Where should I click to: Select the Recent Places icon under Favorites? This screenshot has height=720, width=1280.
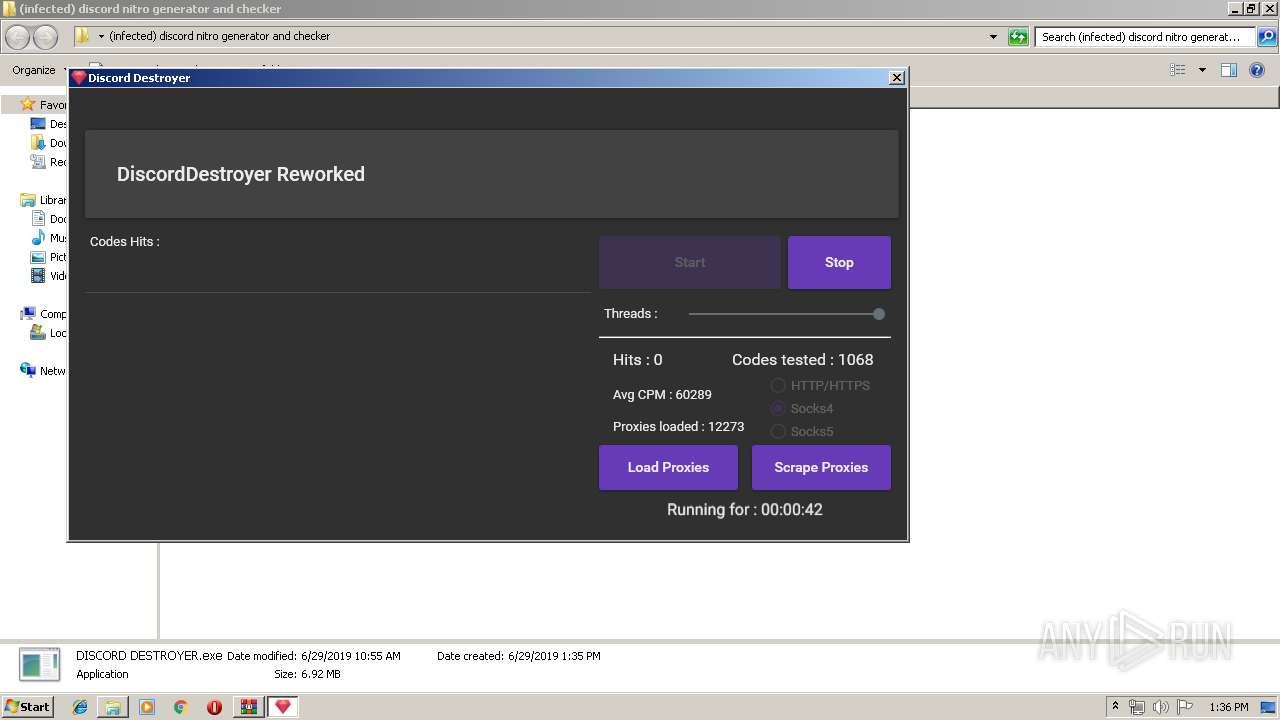pyautogui.click(x=38, y=162)
